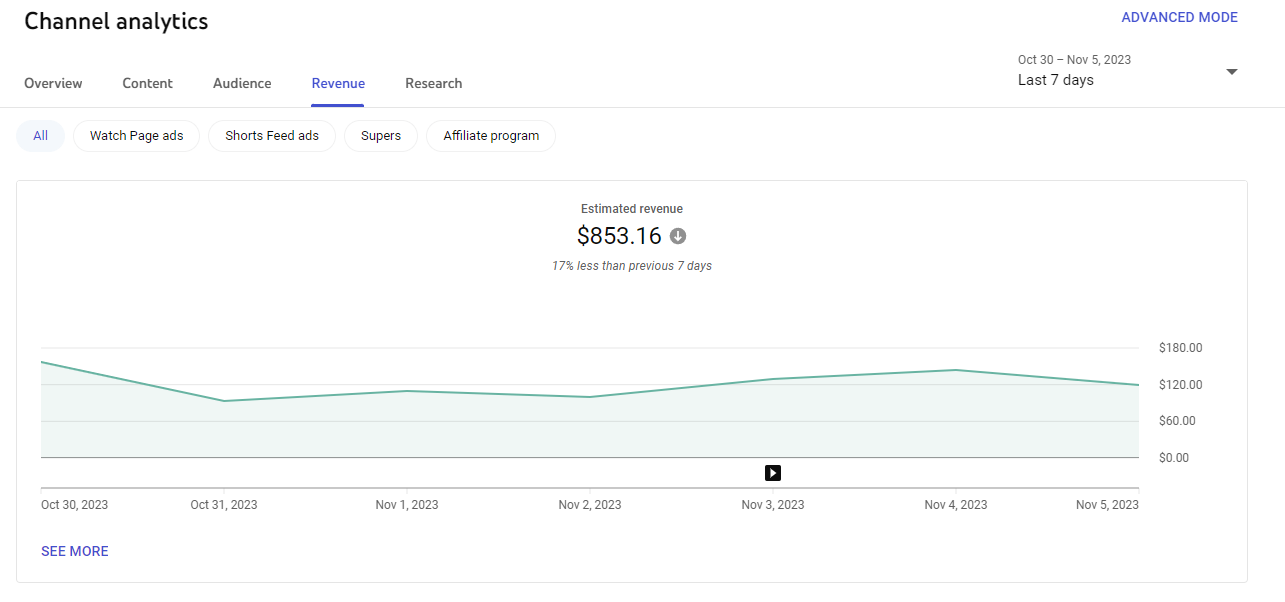1285x602 pixels.
Task: Click the $853.16 estimated revenue figure
Action: tap(619, 236)
